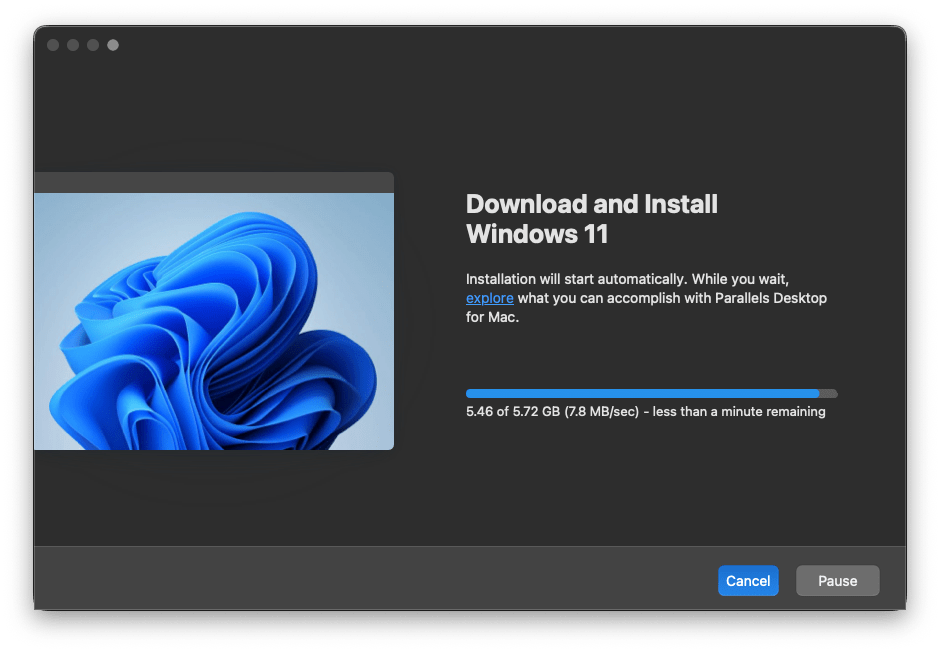Click the Windows 11 bloom wallpaper preview
Screen dimensions: 940x652
214,321
